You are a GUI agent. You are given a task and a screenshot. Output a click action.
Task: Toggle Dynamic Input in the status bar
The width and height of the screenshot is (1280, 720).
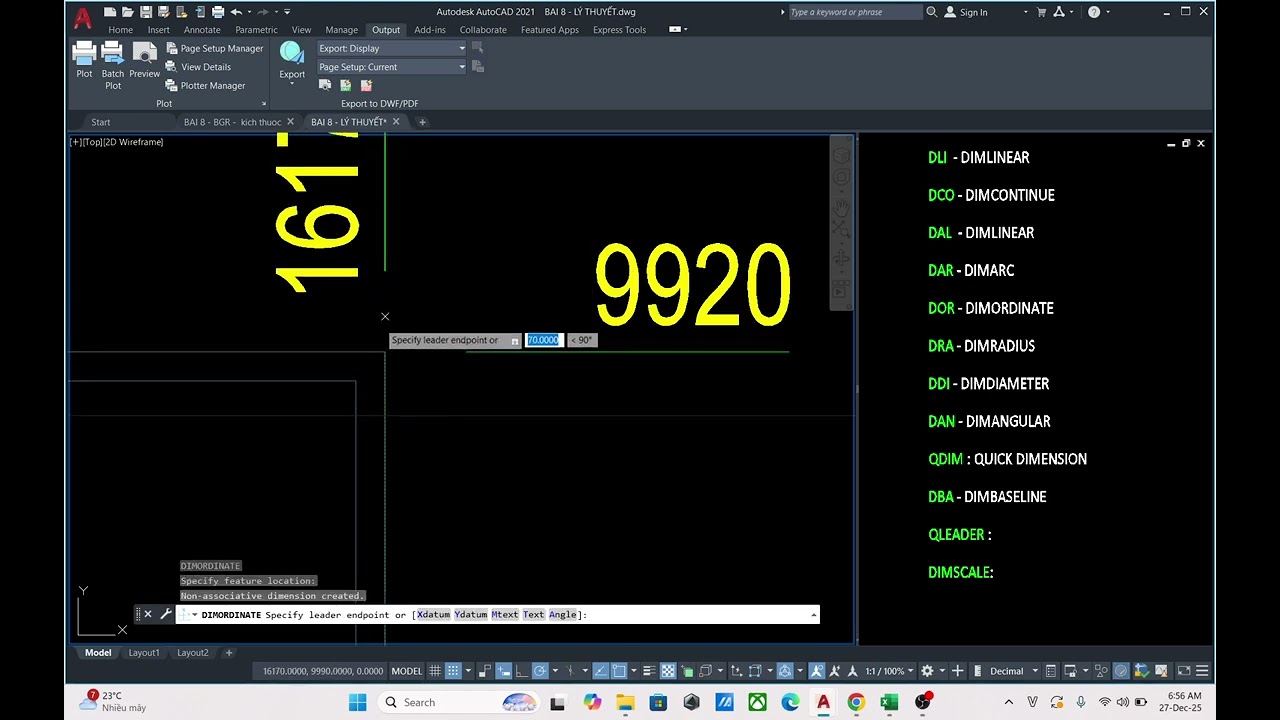tap(503, 671)
